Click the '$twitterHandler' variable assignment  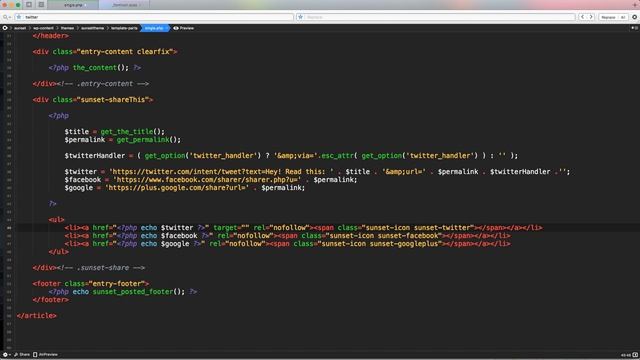coord(95,156)
